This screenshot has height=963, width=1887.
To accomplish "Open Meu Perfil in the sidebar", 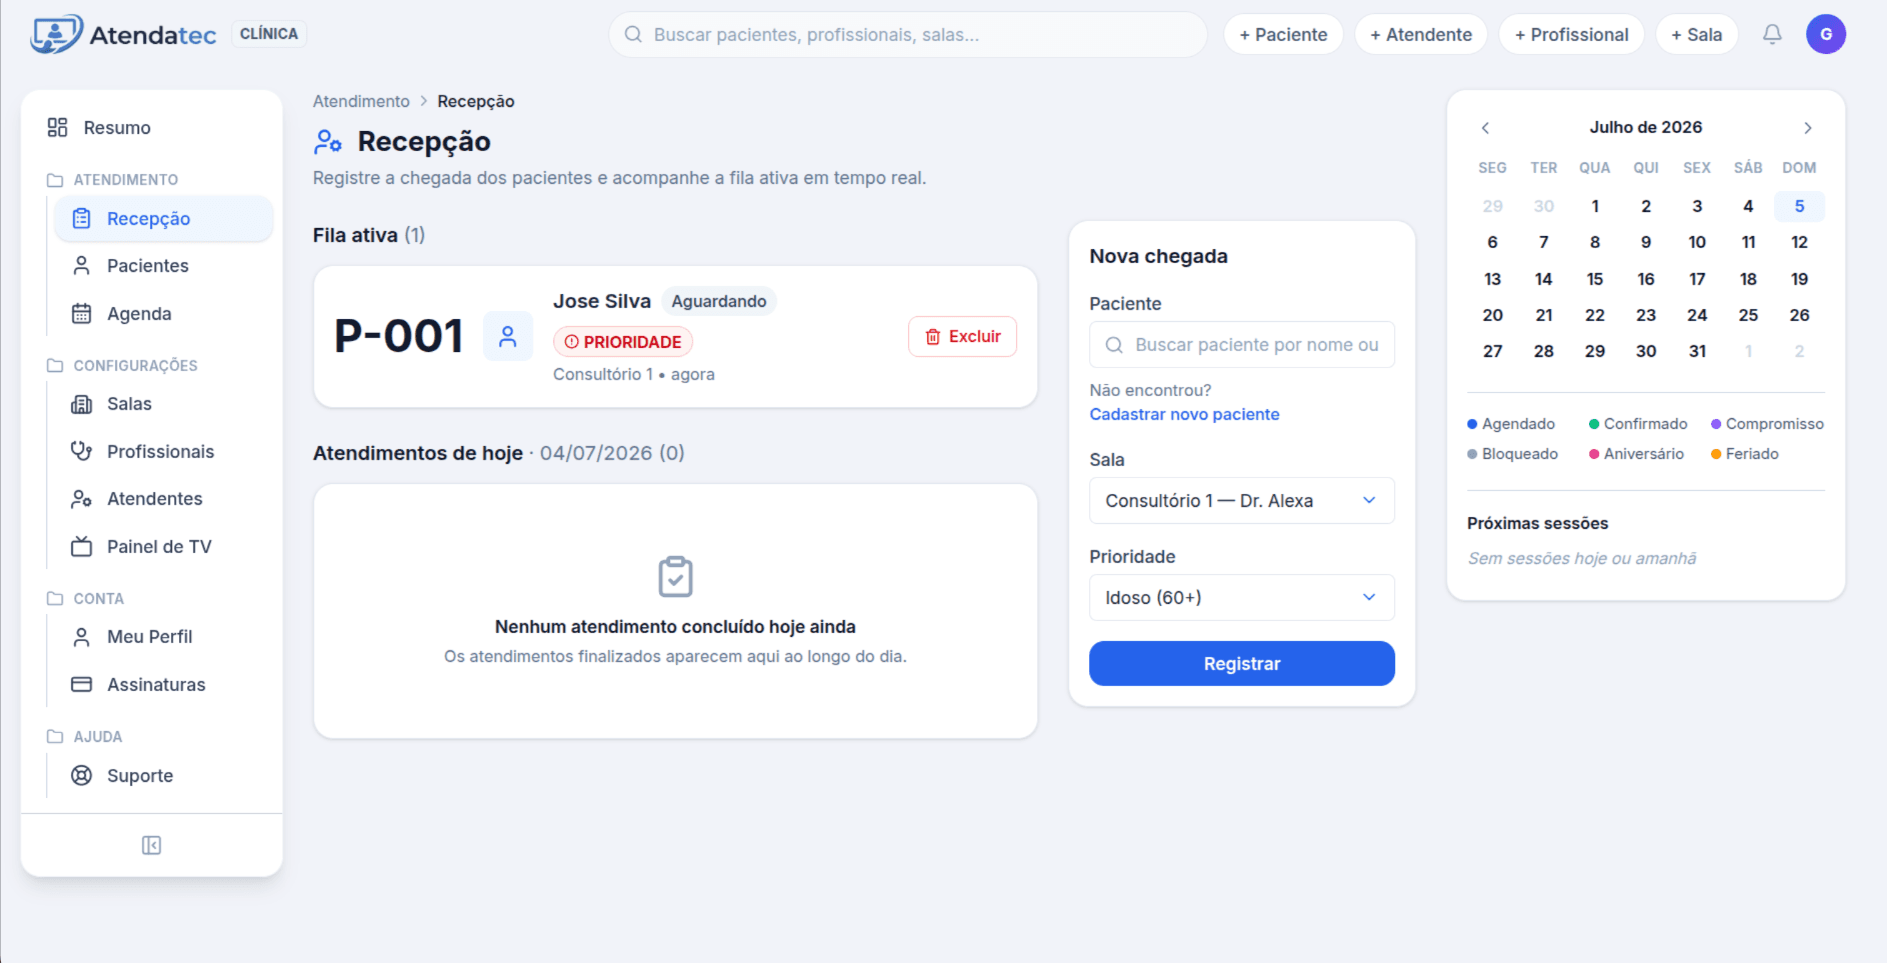I will [163, 637].
